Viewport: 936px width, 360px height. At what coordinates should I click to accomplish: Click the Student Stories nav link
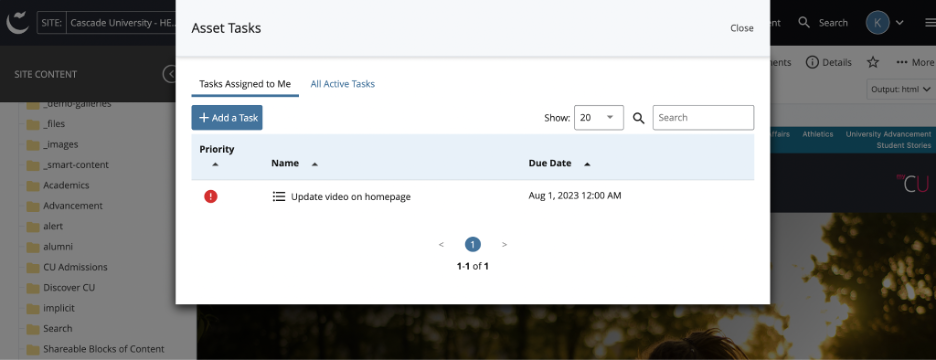tap(904, 146)
